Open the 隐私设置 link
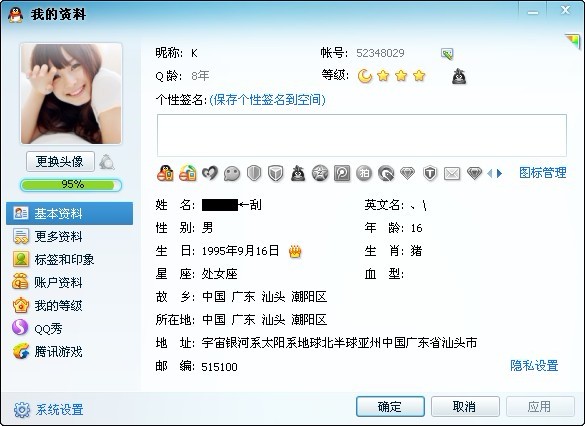This screenshot has height=426, width=585. (534, 366)
